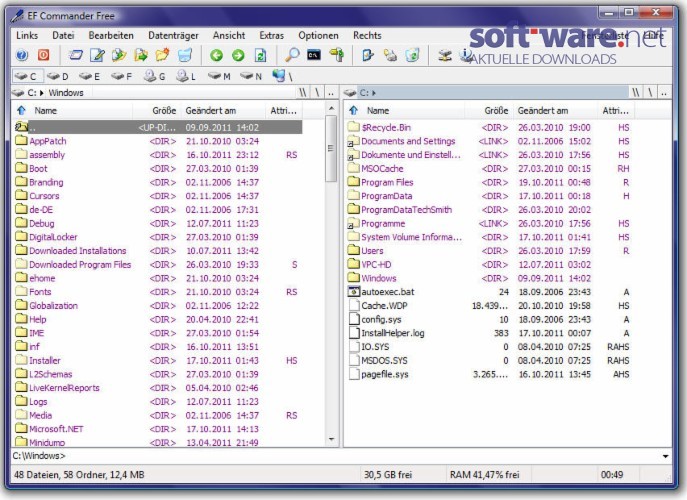Create new folder with star folder icon
The height and width of the screenshot is (500, 687).
[x=163, y=55]
